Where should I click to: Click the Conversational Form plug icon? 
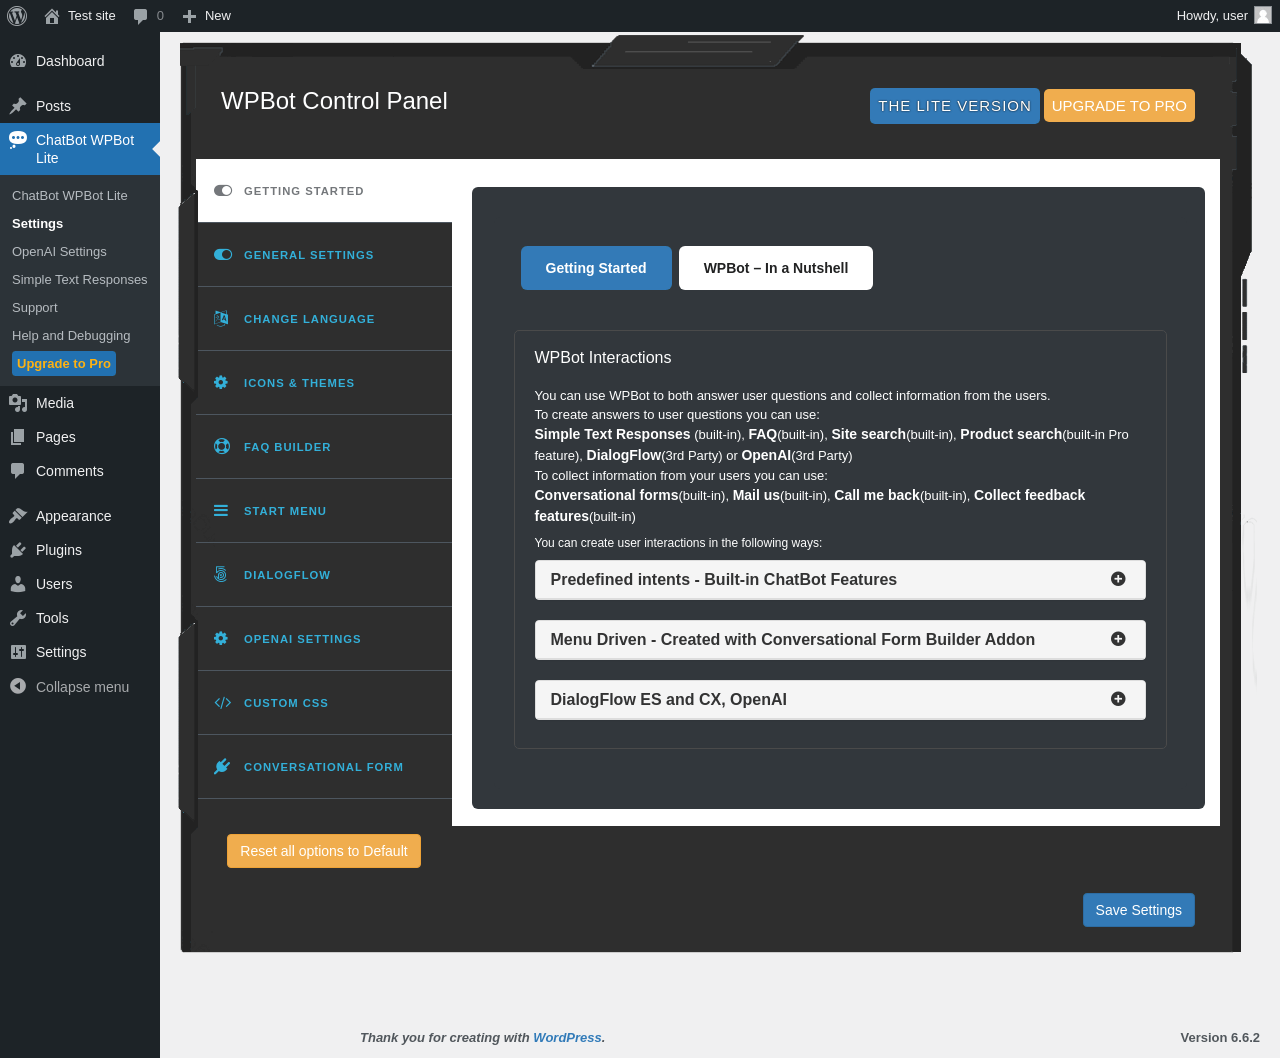pos(222,767)
